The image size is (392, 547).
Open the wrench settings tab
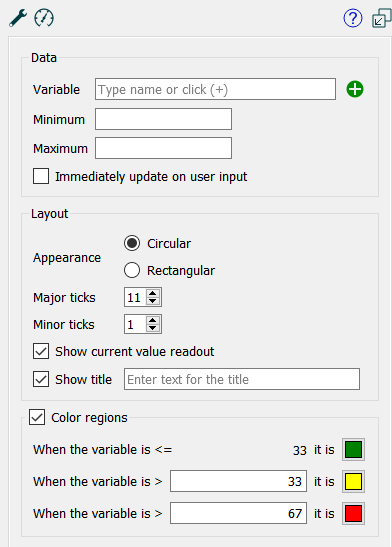(x=18, y=18)
